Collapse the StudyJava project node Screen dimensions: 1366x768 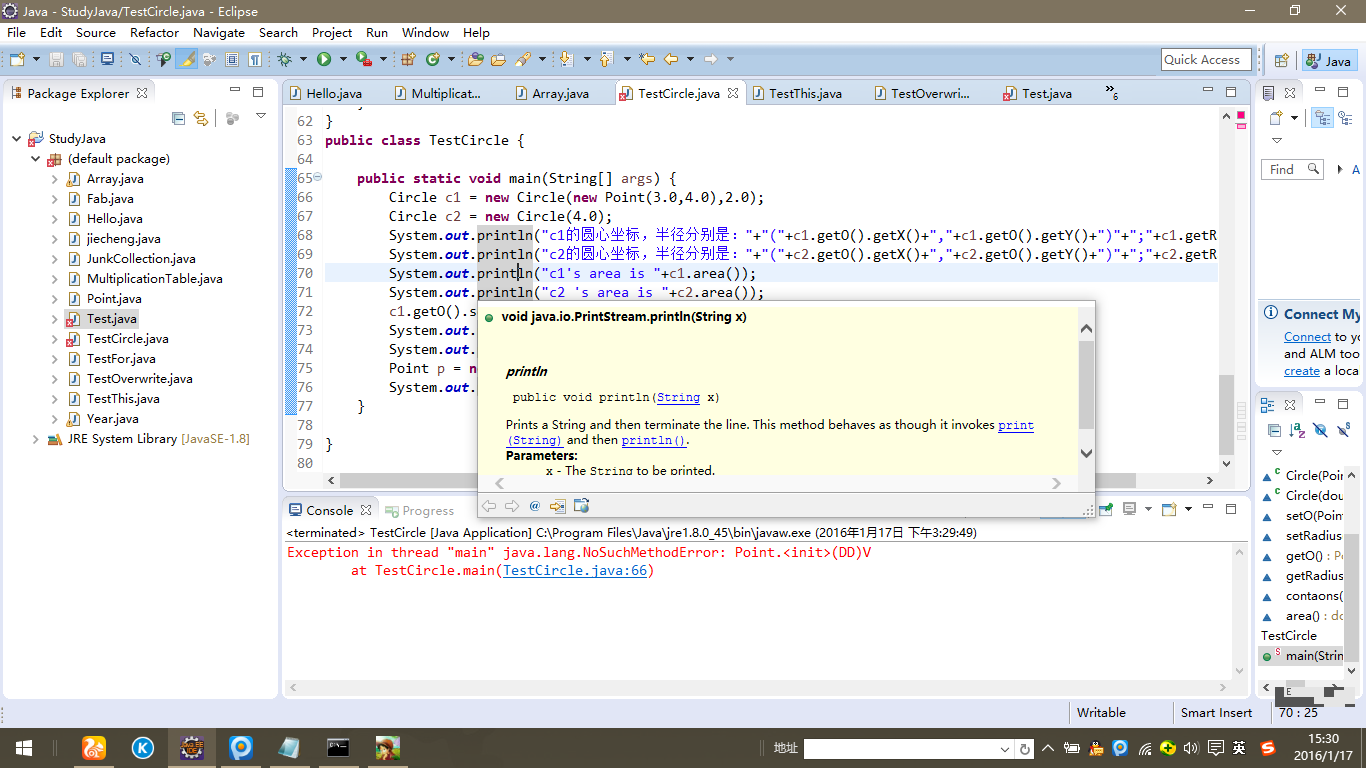[x=17, y=139]
